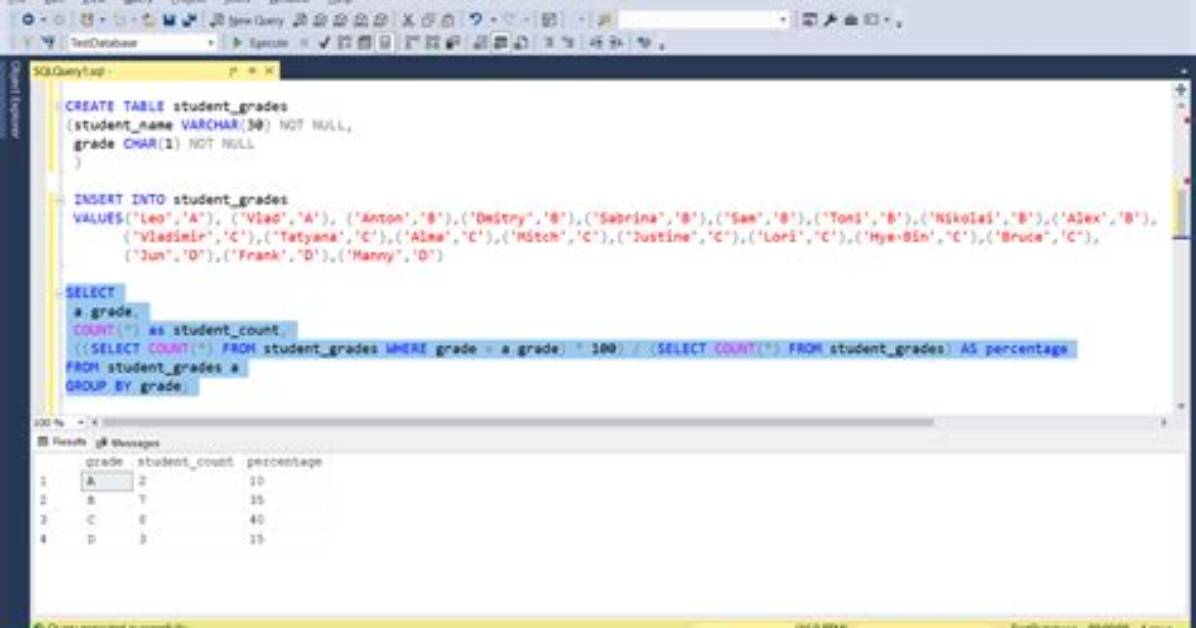
Task: Open the editor zoom percentage dropdown
Action: pyautogui.click(x=80, y=422)
